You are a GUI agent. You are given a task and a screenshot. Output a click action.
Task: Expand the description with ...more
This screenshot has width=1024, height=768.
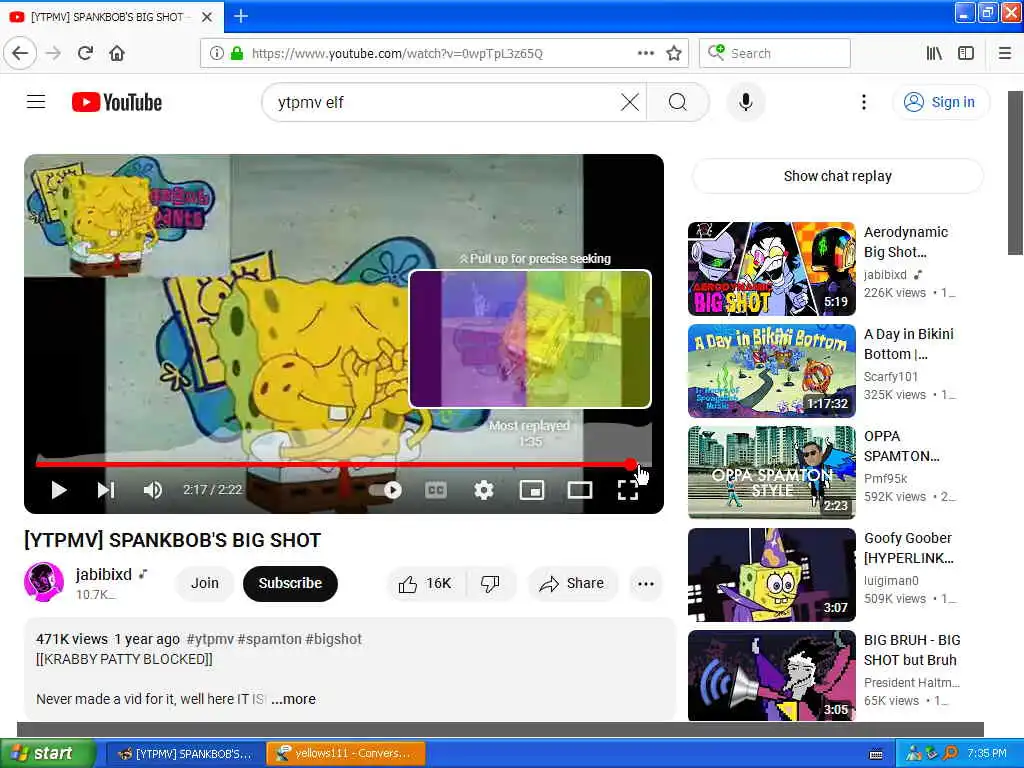294,699
